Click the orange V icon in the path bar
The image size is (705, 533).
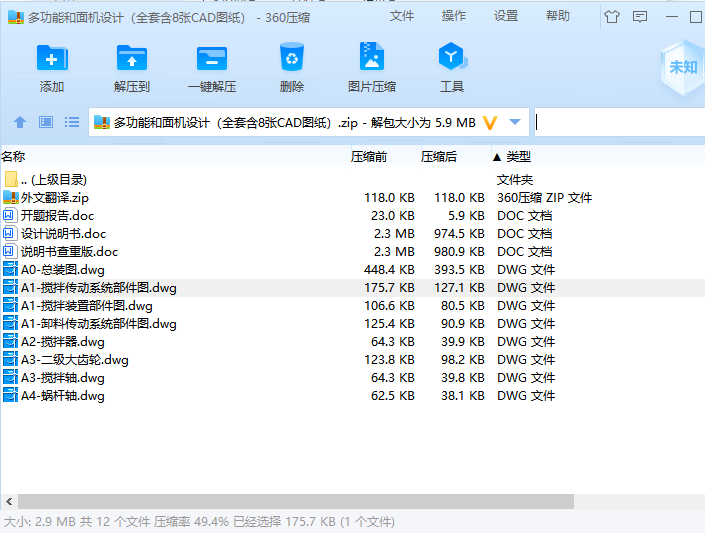490,122
